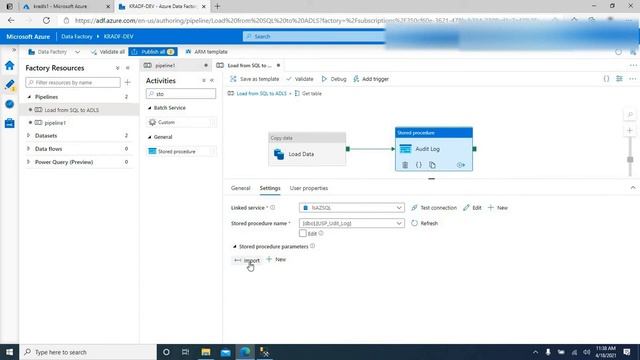Open the pipeline Properties sliders icon
This screenshot has width=640, height=360.
coord(620,79)
